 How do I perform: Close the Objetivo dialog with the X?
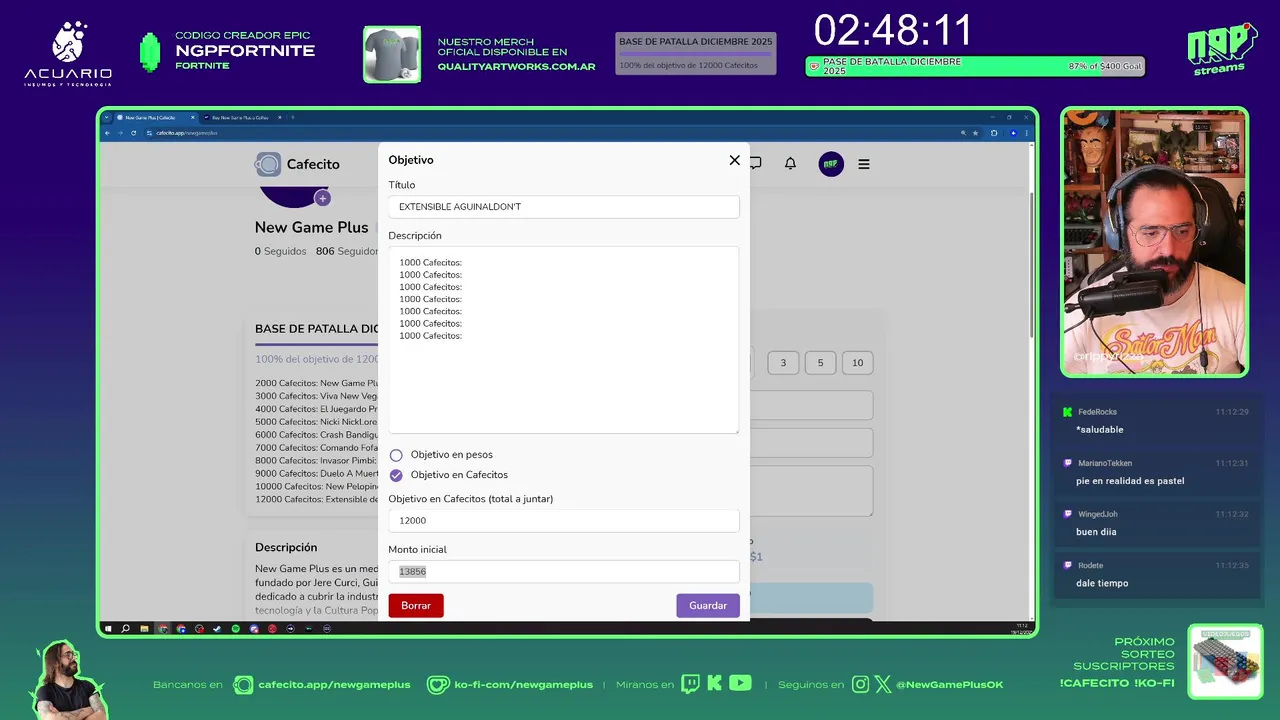(734, 160)
